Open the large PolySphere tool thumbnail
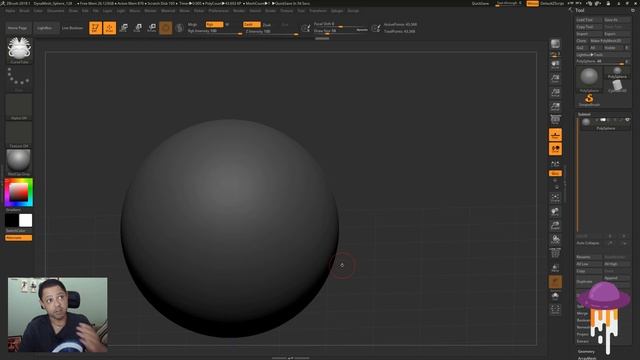 point(589,80)
